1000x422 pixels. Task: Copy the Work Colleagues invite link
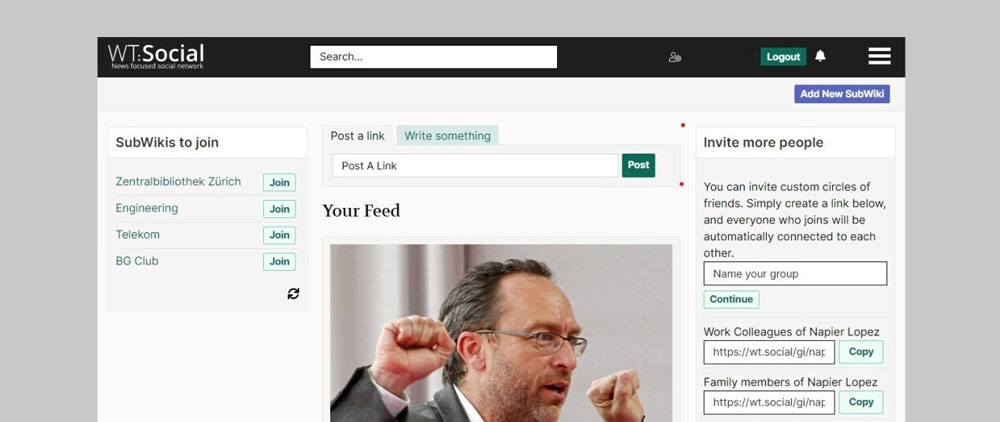click(x=861, y=352)
